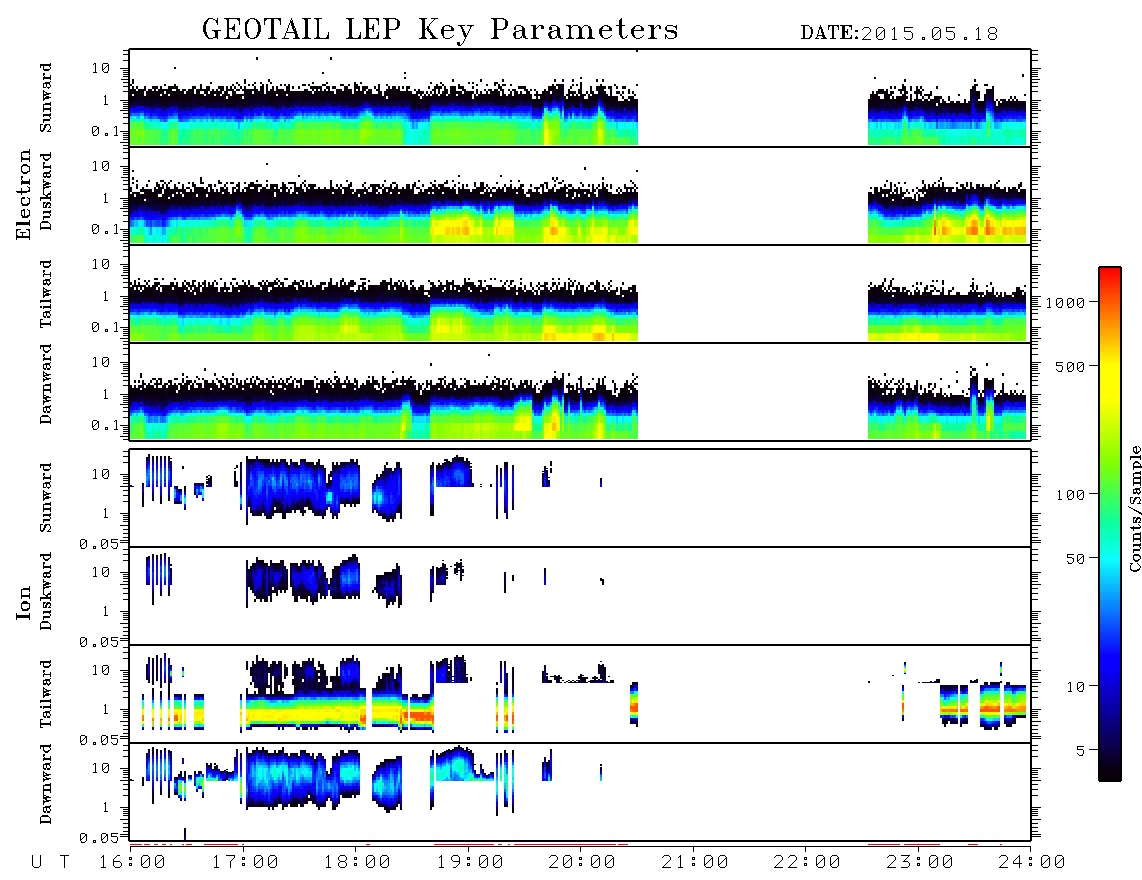This screenshot has height=880, width=1142.
Task: Click the 23:00 time tick label
Action: click(920, 863)
